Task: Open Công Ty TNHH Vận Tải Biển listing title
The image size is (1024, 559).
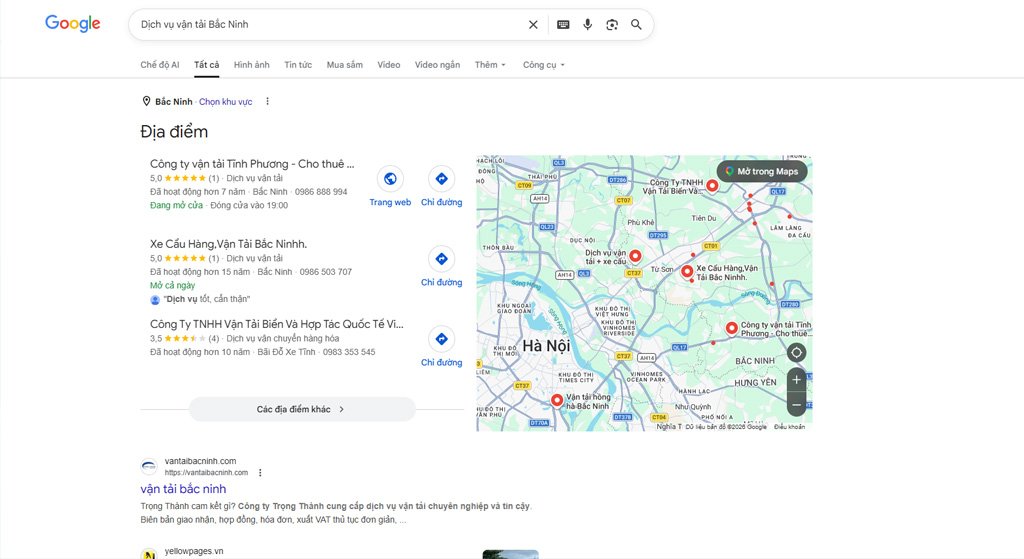Action: [276, 324]
